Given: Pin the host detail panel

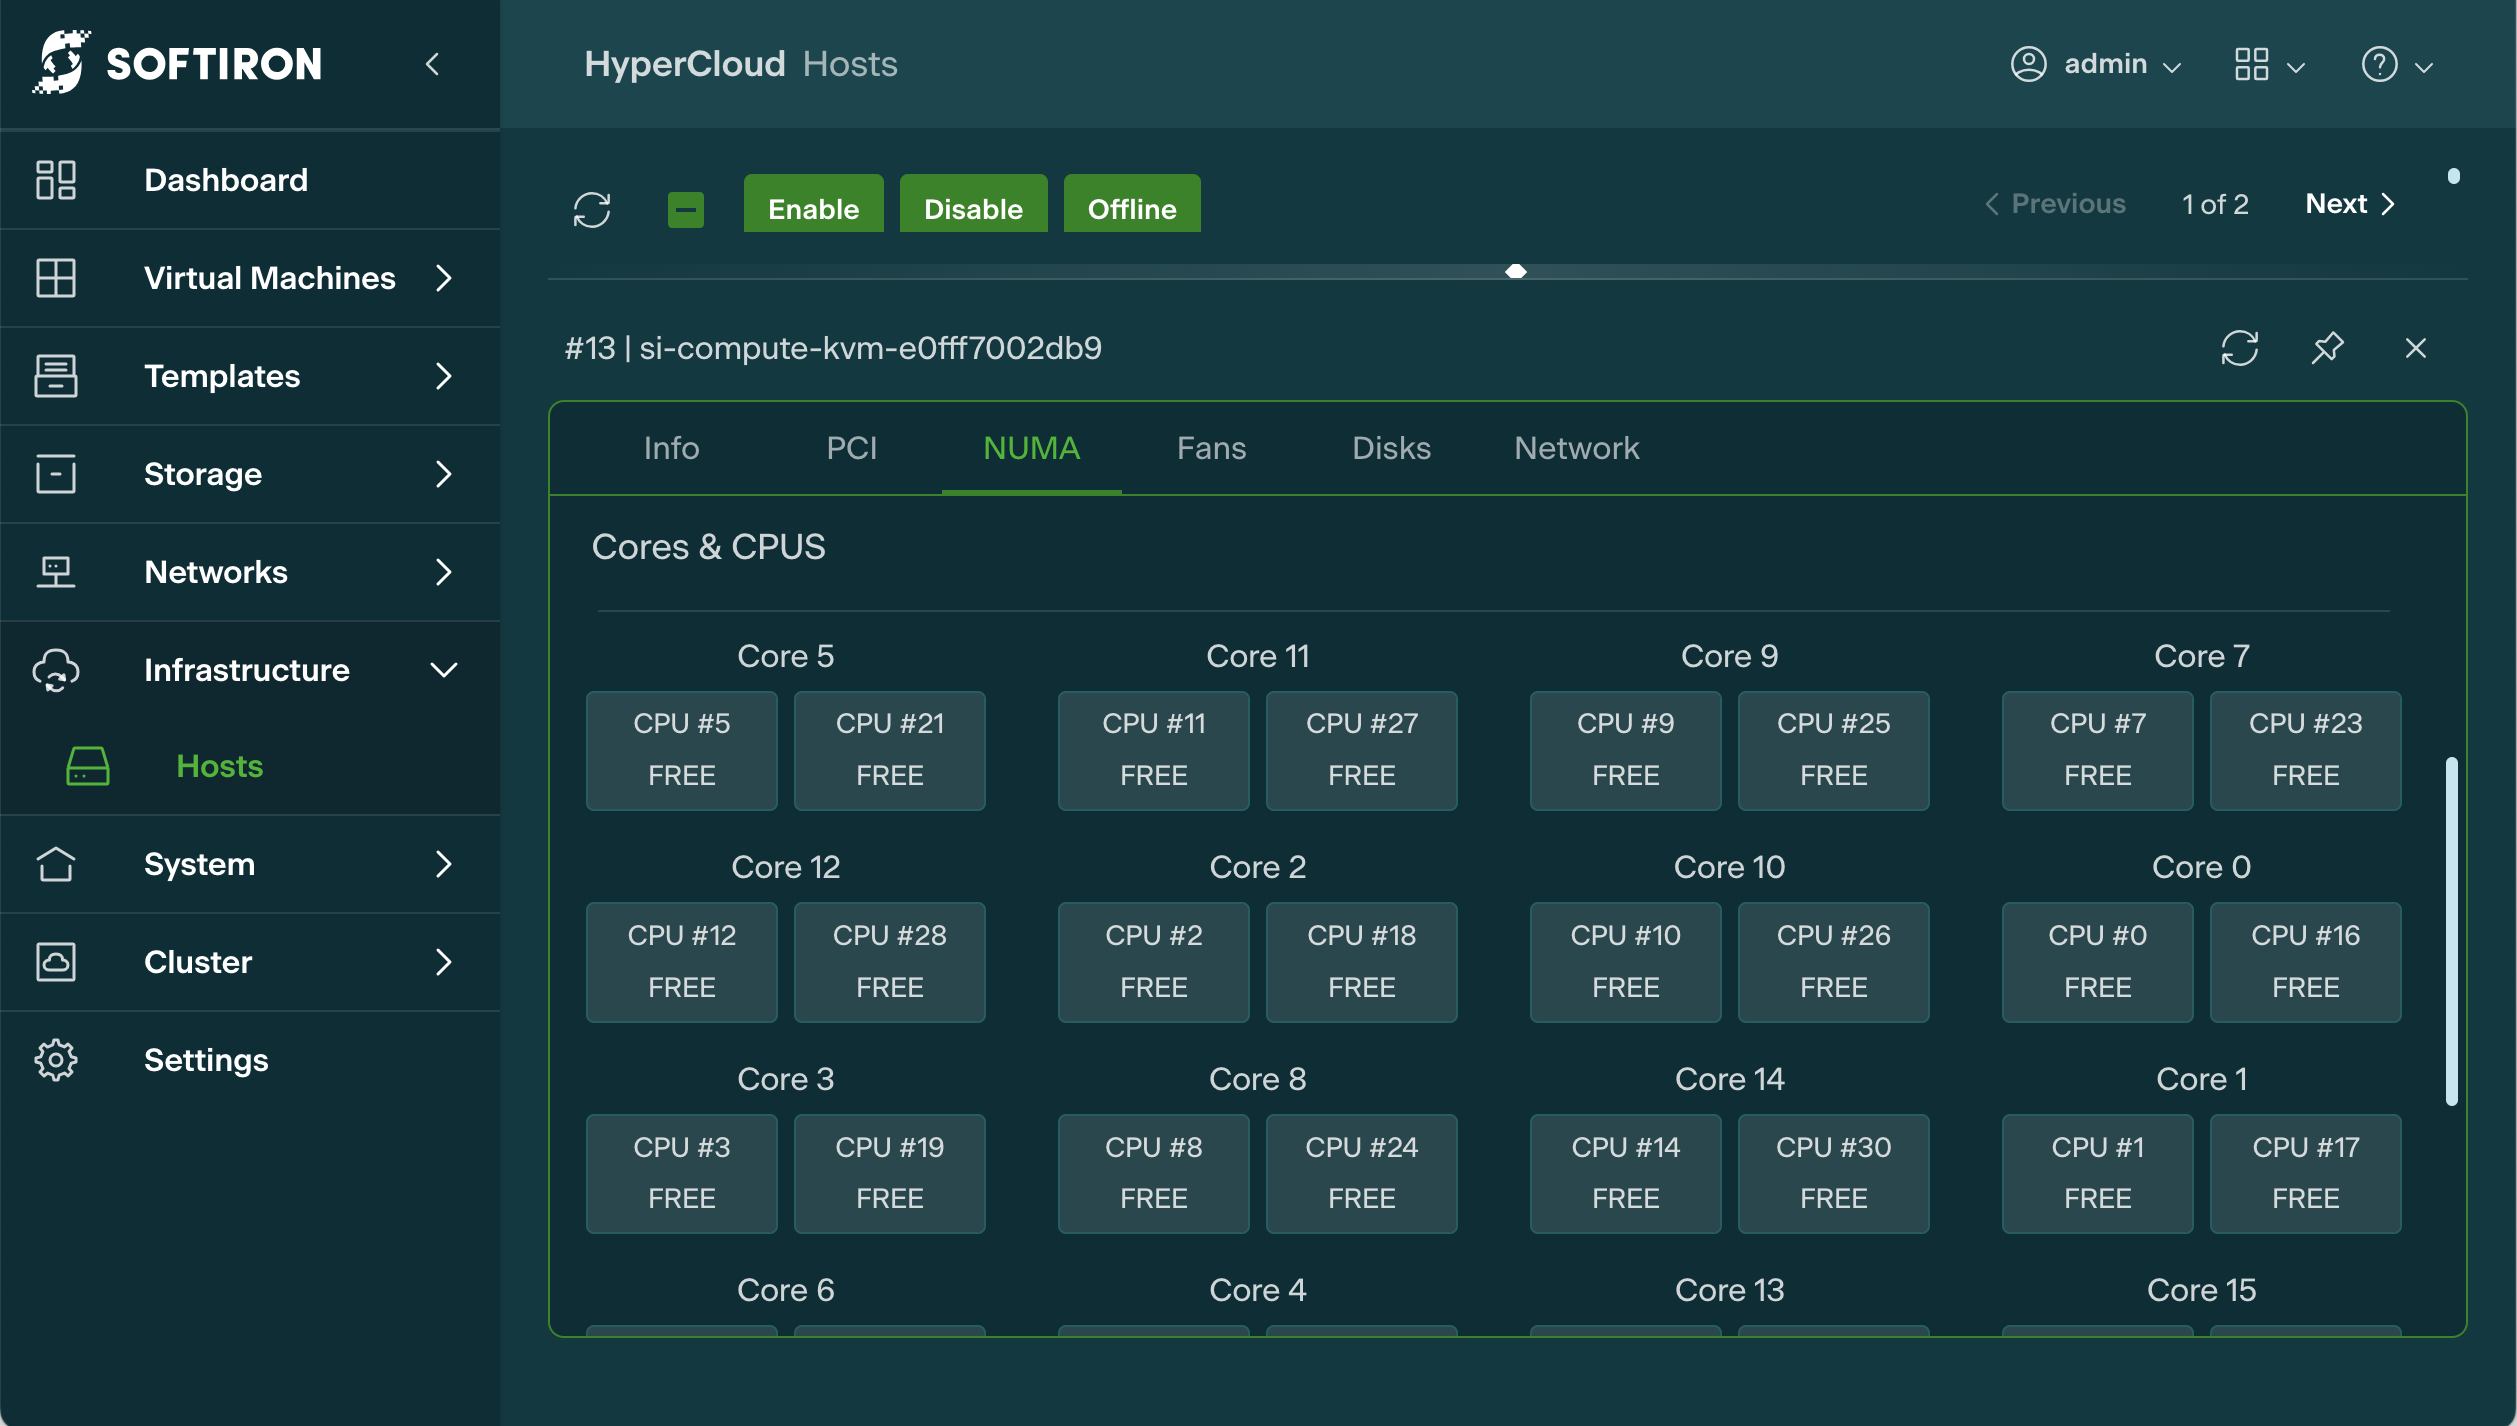Looking at the screenshot, I should 2327,348.
